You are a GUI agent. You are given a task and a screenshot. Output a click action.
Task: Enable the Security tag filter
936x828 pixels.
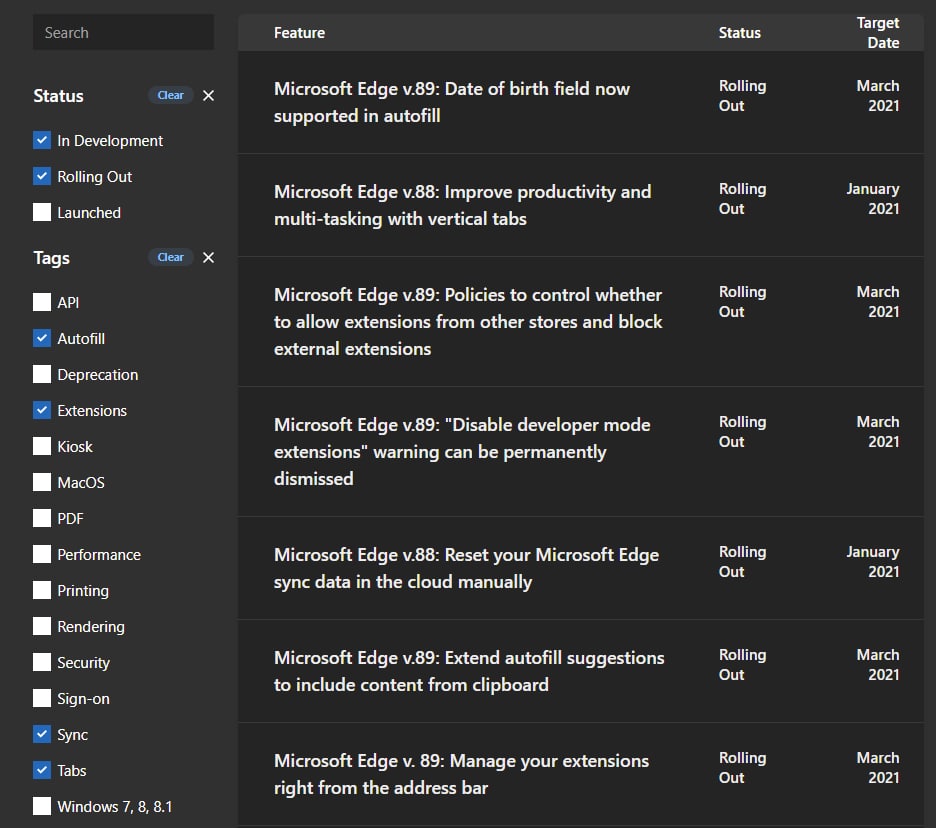[x=42, y=662]
